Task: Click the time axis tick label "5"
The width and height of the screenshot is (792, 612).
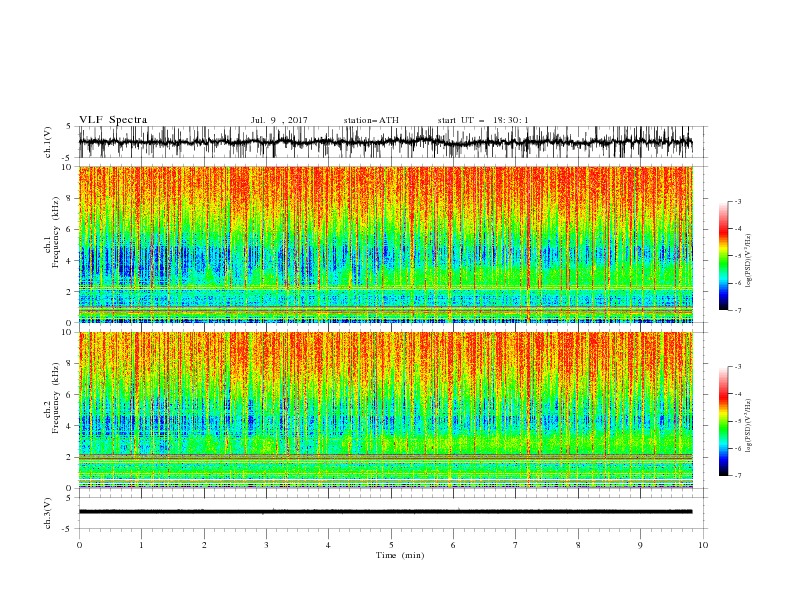Action: pos(391,545)
